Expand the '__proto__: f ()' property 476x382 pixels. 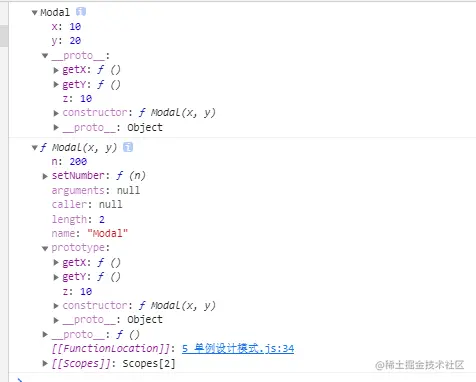(x=45, y=334)
